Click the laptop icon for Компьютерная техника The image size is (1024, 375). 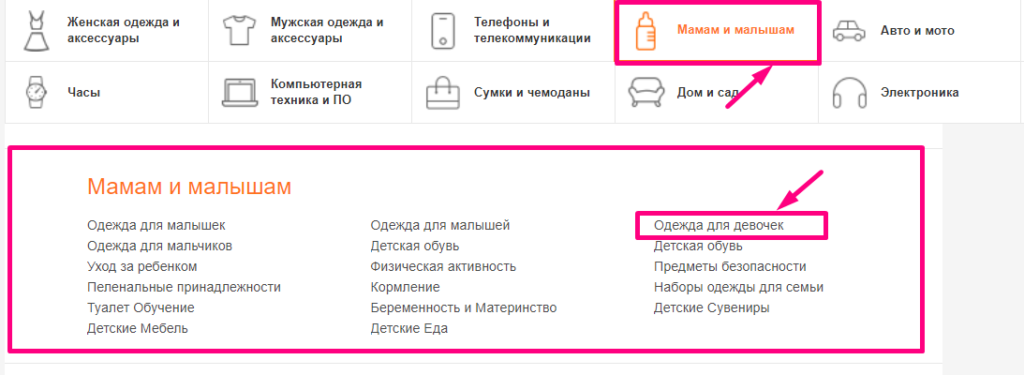(240, 92)
